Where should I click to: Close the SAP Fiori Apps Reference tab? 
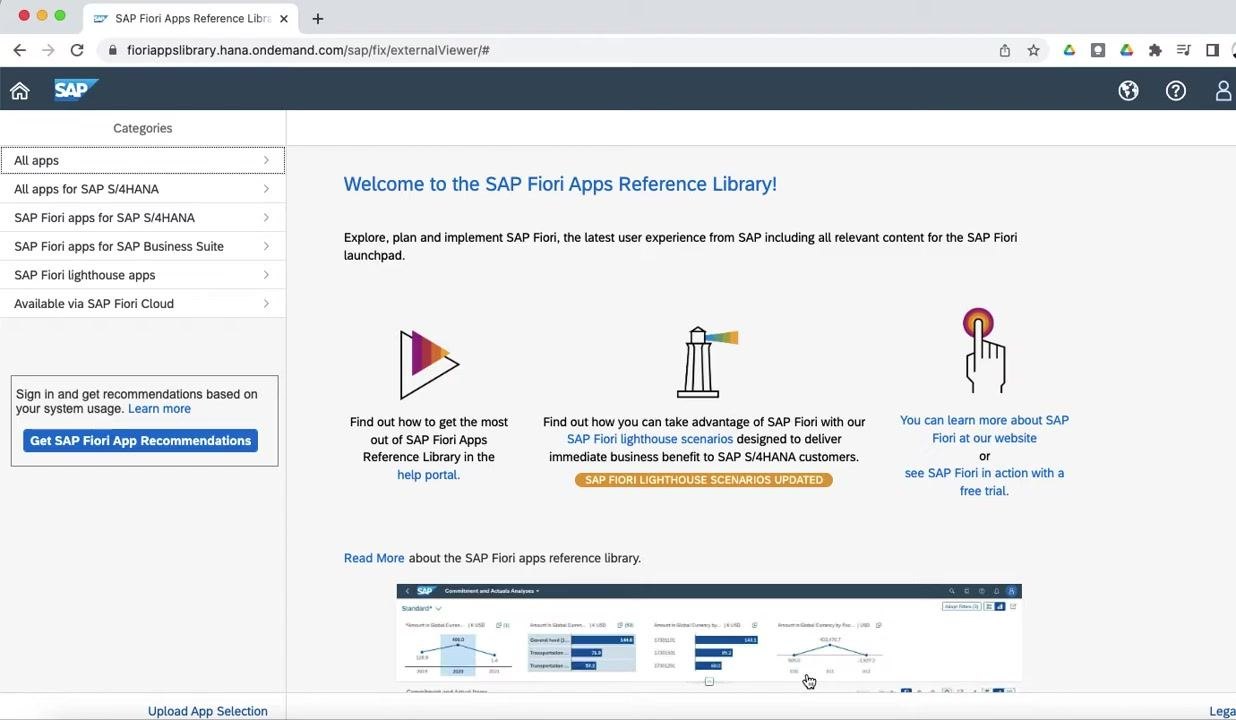tap(283, 18)
